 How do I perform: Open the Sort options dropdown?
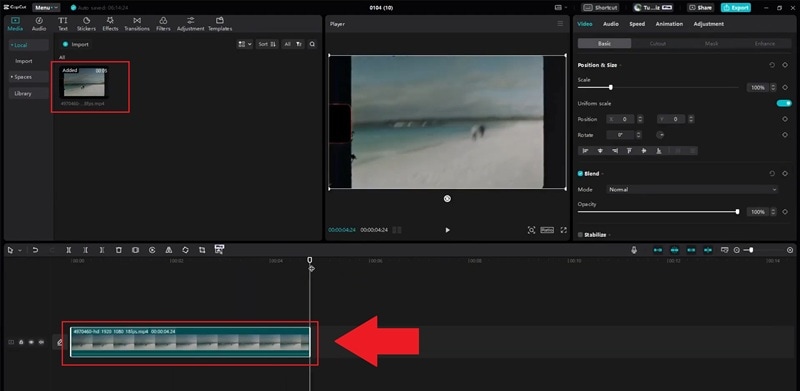point(267,44)
